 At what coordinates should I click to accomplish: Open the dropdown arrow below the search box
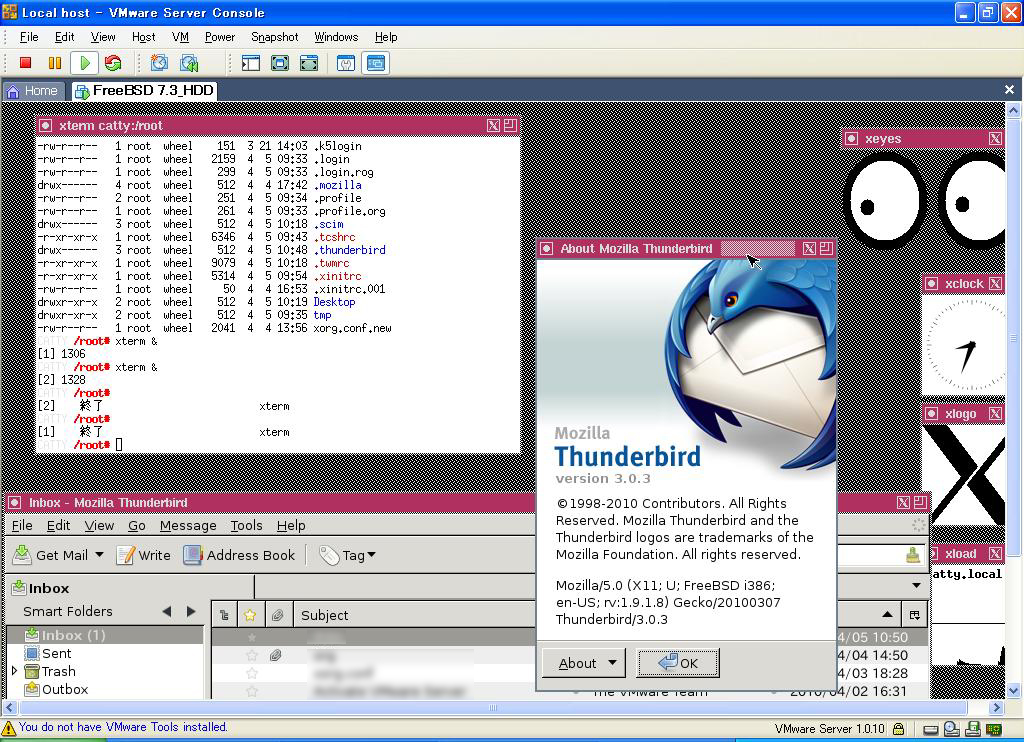pos(916,585)
